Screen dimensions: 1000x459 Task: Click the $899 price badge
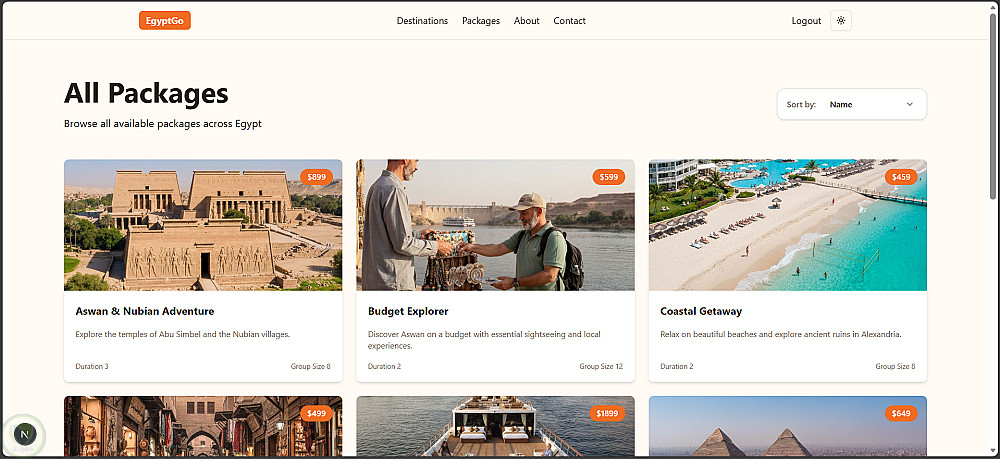(x=316, y=177)
